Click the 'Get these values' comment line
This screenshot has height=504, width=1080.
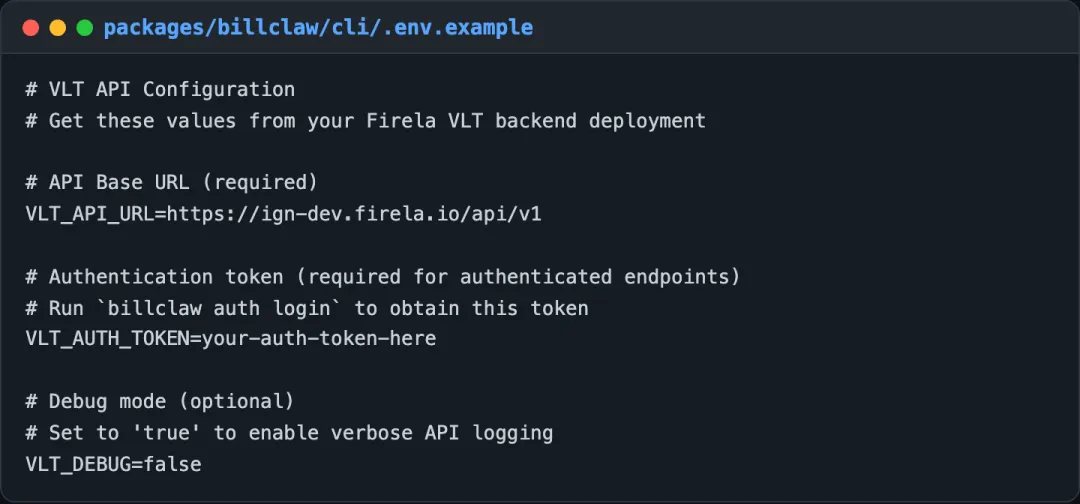pyautogui.click(x=366, y=120)
